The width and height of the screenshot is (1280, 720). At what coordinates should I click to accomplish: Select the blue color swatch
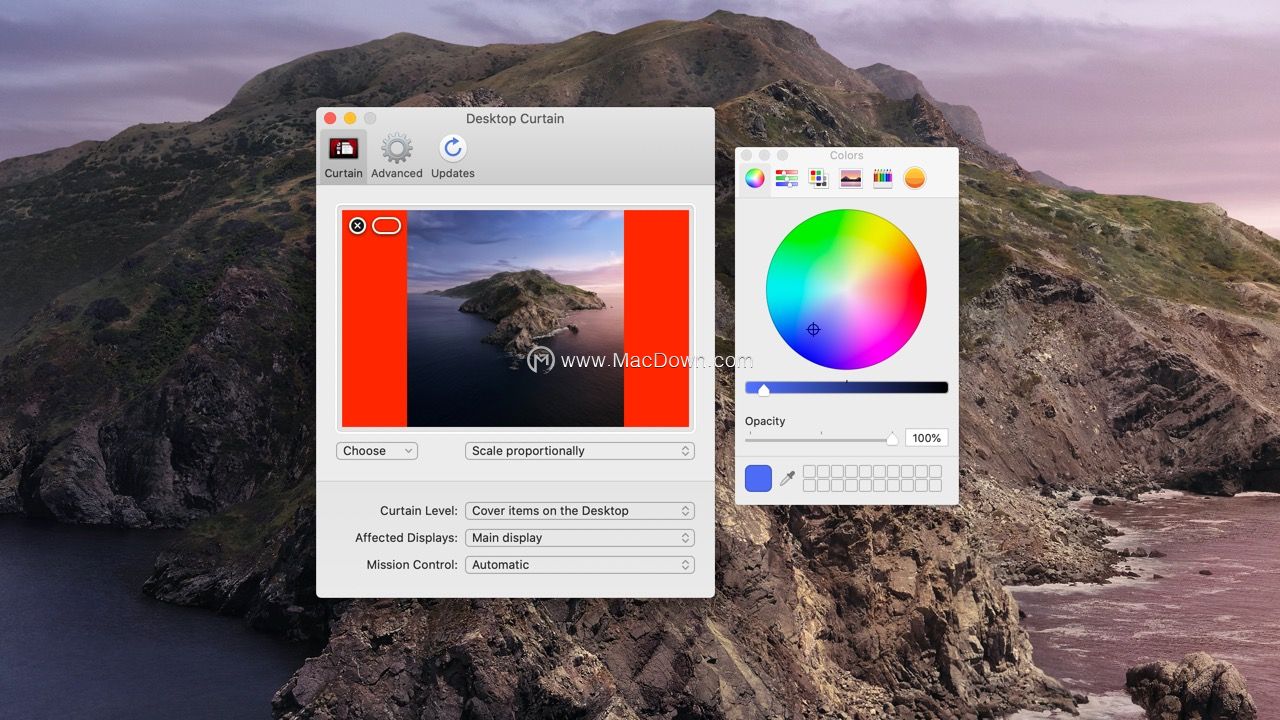coord(757,478)
